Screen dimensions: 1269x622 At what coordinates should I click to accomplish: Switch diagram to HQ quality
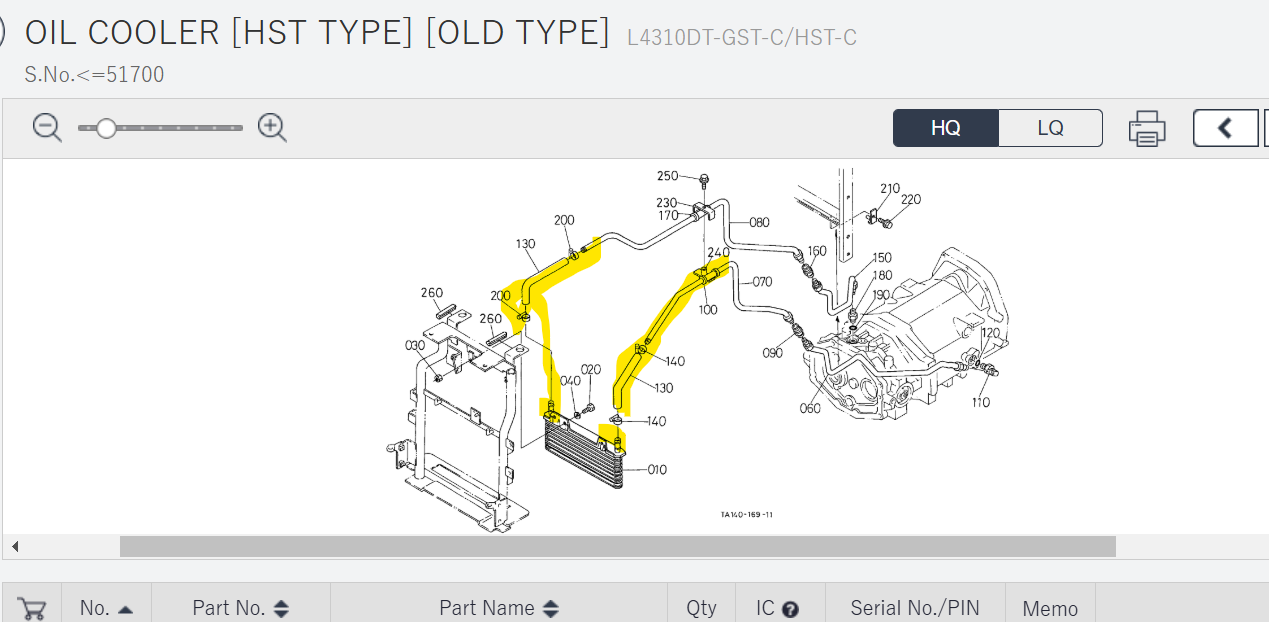click(x=945, y=128)
